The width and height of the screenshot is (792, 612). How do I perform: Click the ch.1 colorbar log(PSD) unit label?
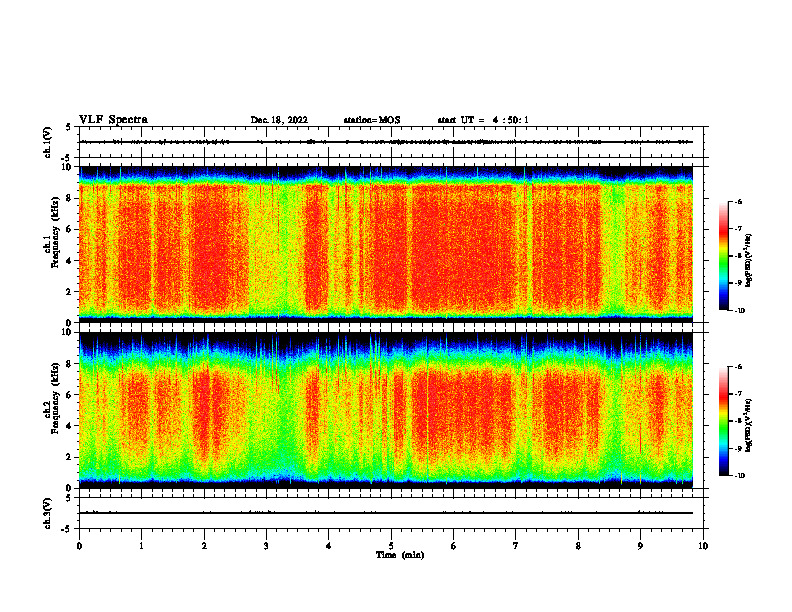748,261
